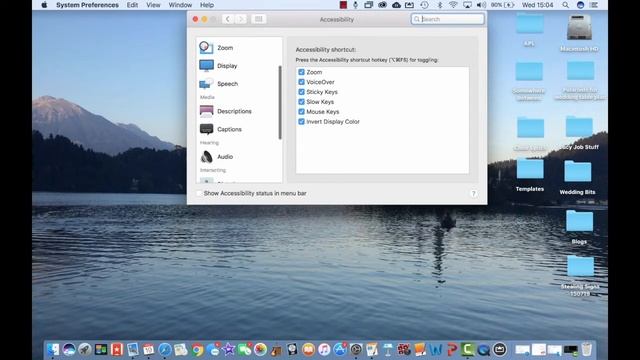Enable Show Accessibility status in menu bar
640x360 pixels.
coord(200,193)
